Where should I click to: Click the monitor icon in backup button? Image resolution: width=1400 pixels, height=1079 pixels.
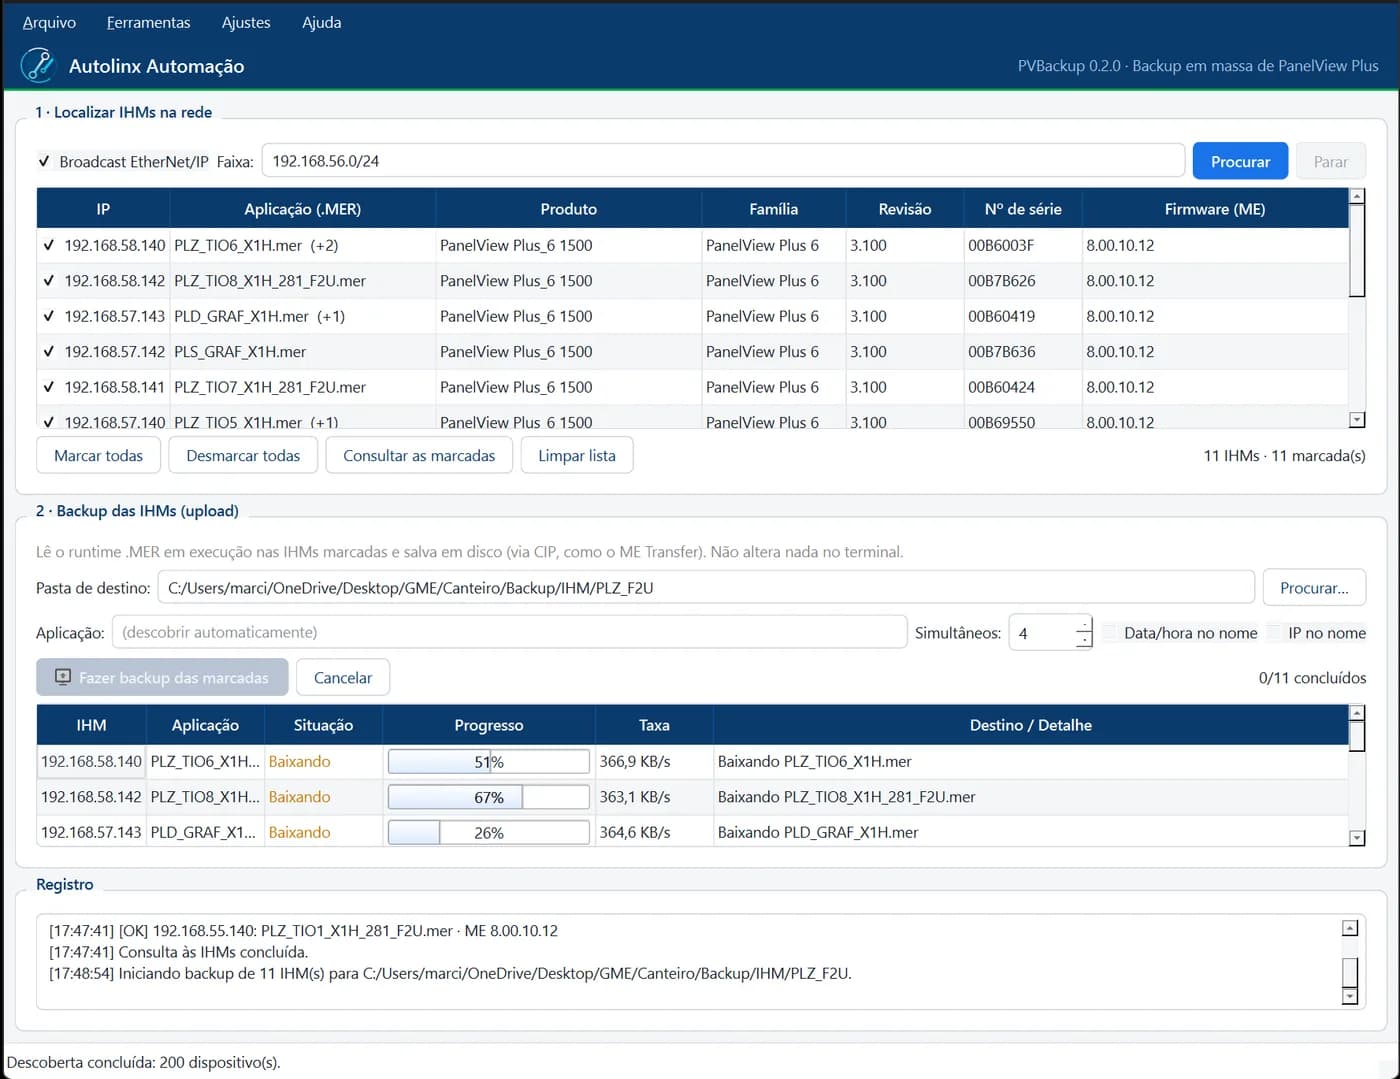(62, 677)
